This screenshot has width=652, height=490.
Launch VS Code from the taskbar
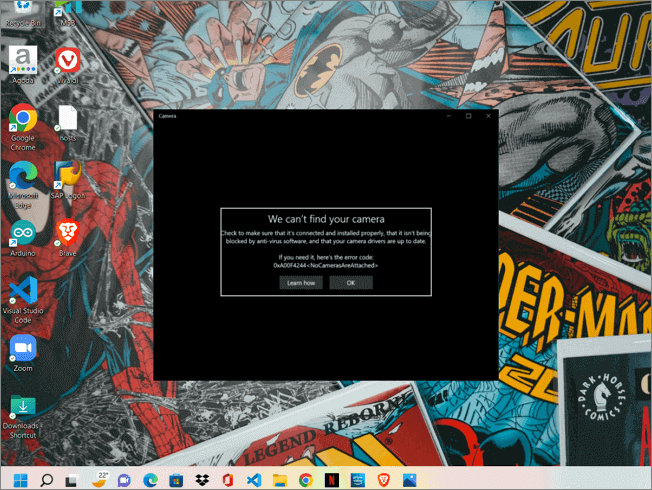(x=254, y=480)
